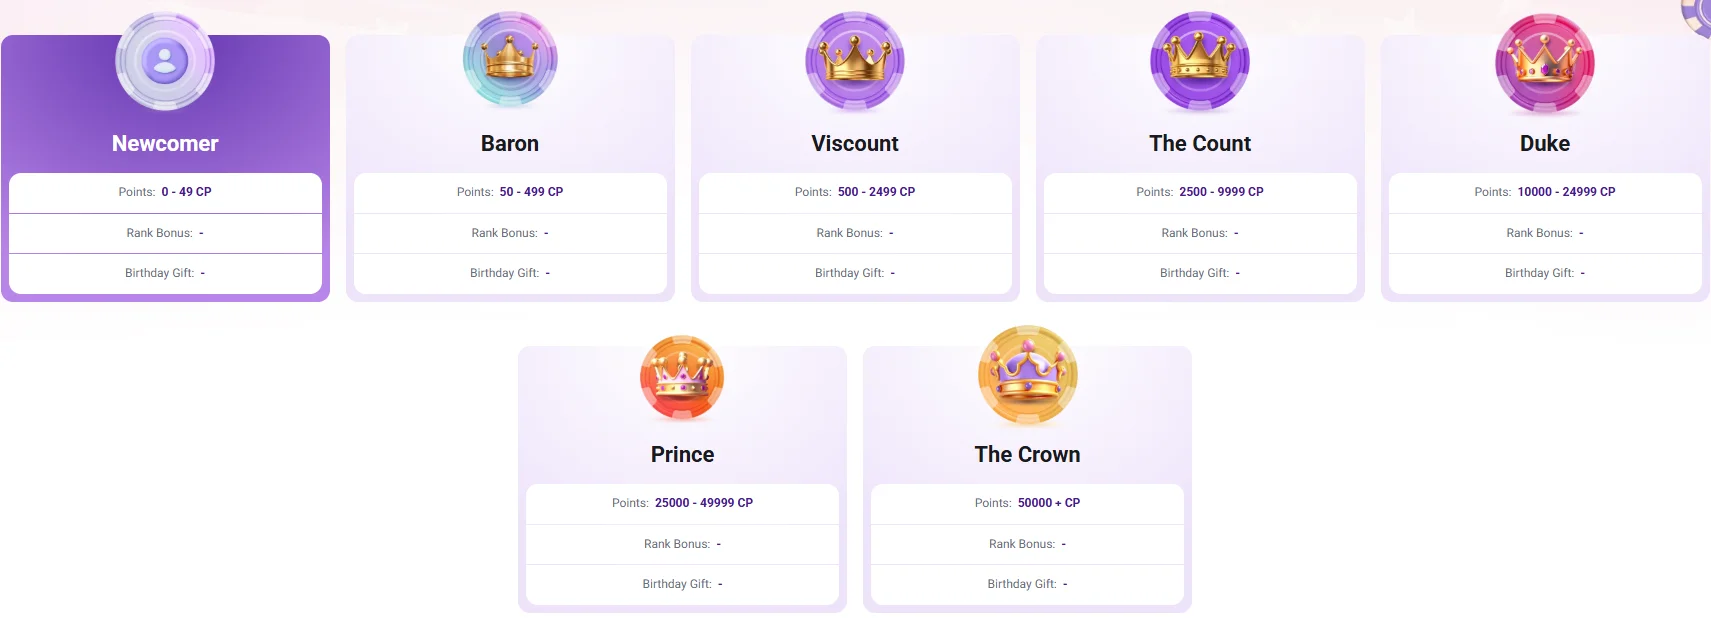Click the Duke pink crown icon
The height and width of the screenshot is (618, 1711).
coord(1544,63)
